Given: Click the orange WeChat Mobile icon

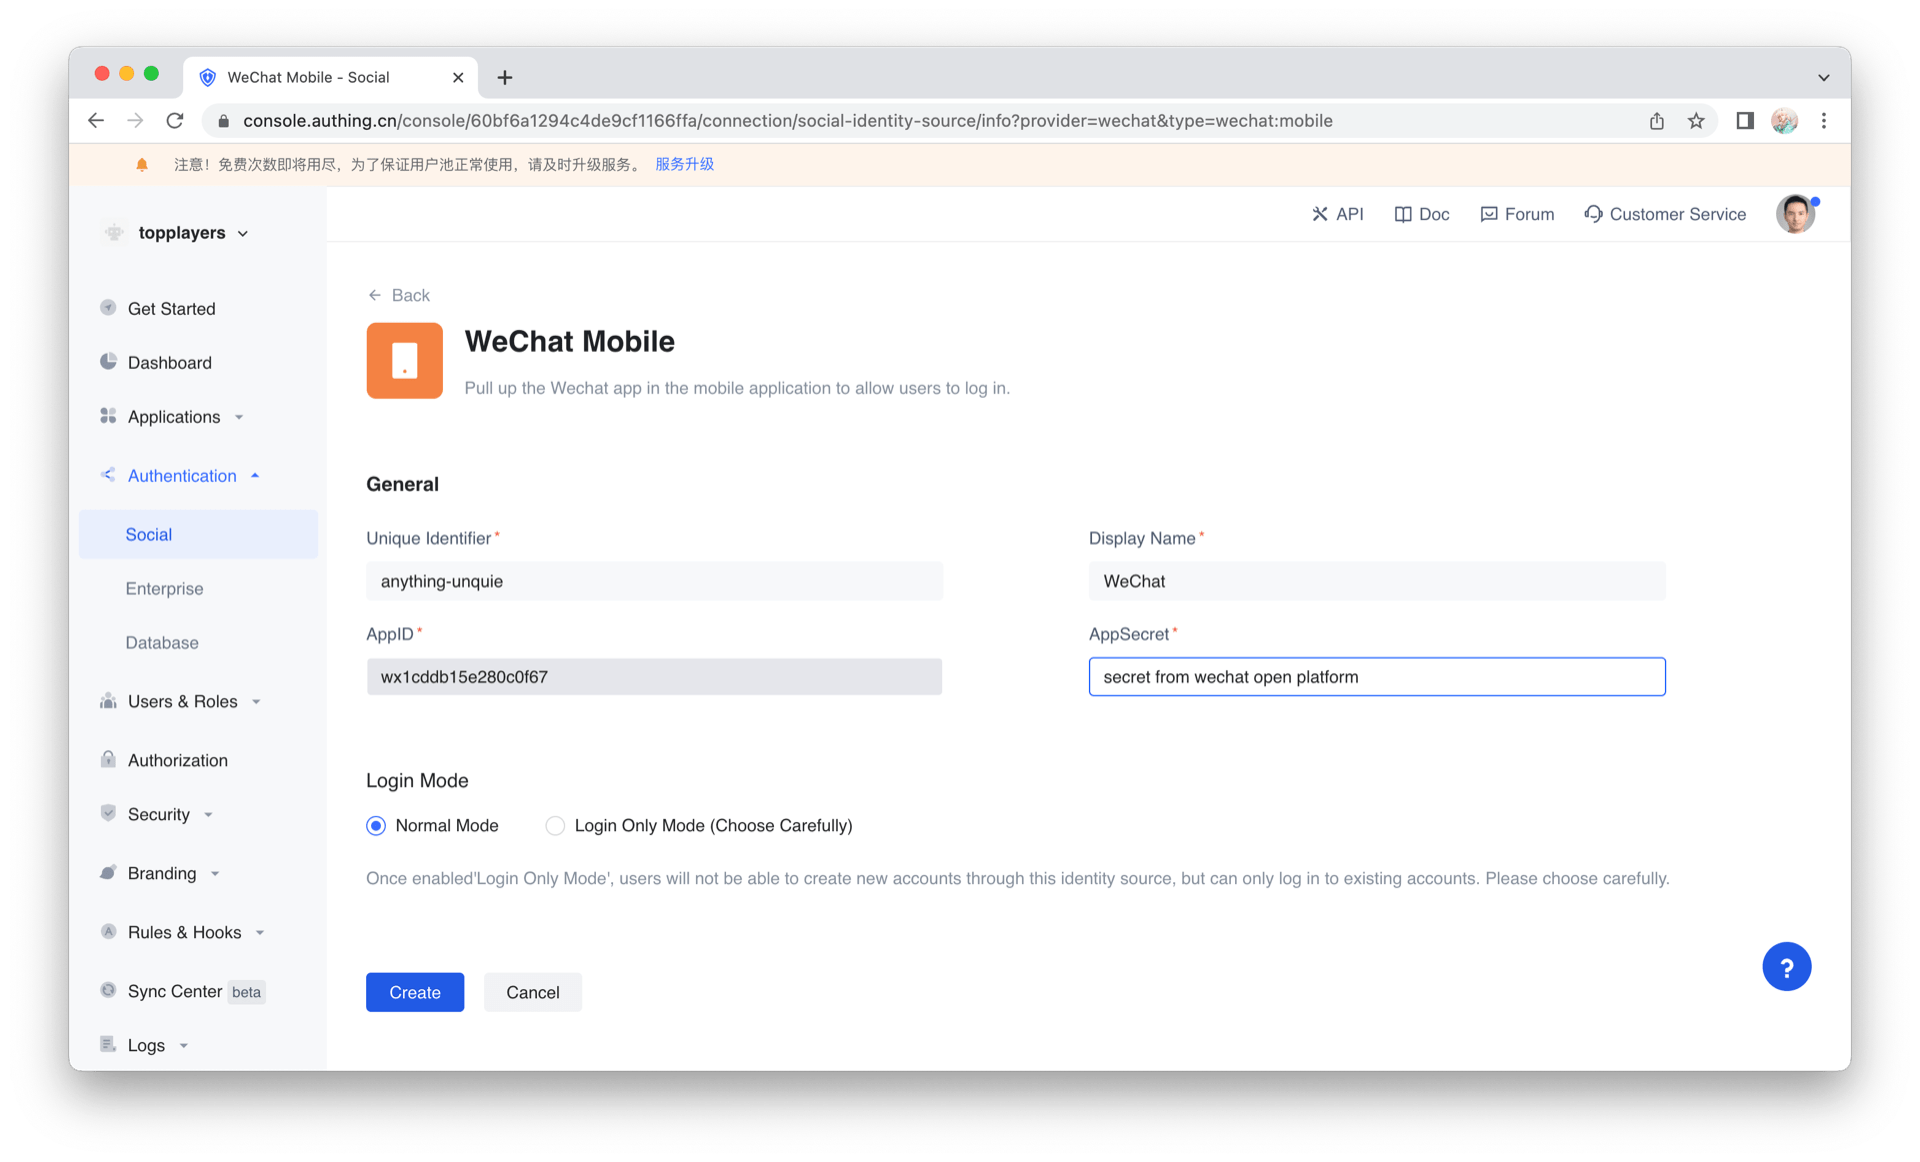Looking at the screenshot, I should tap(404, 361).
